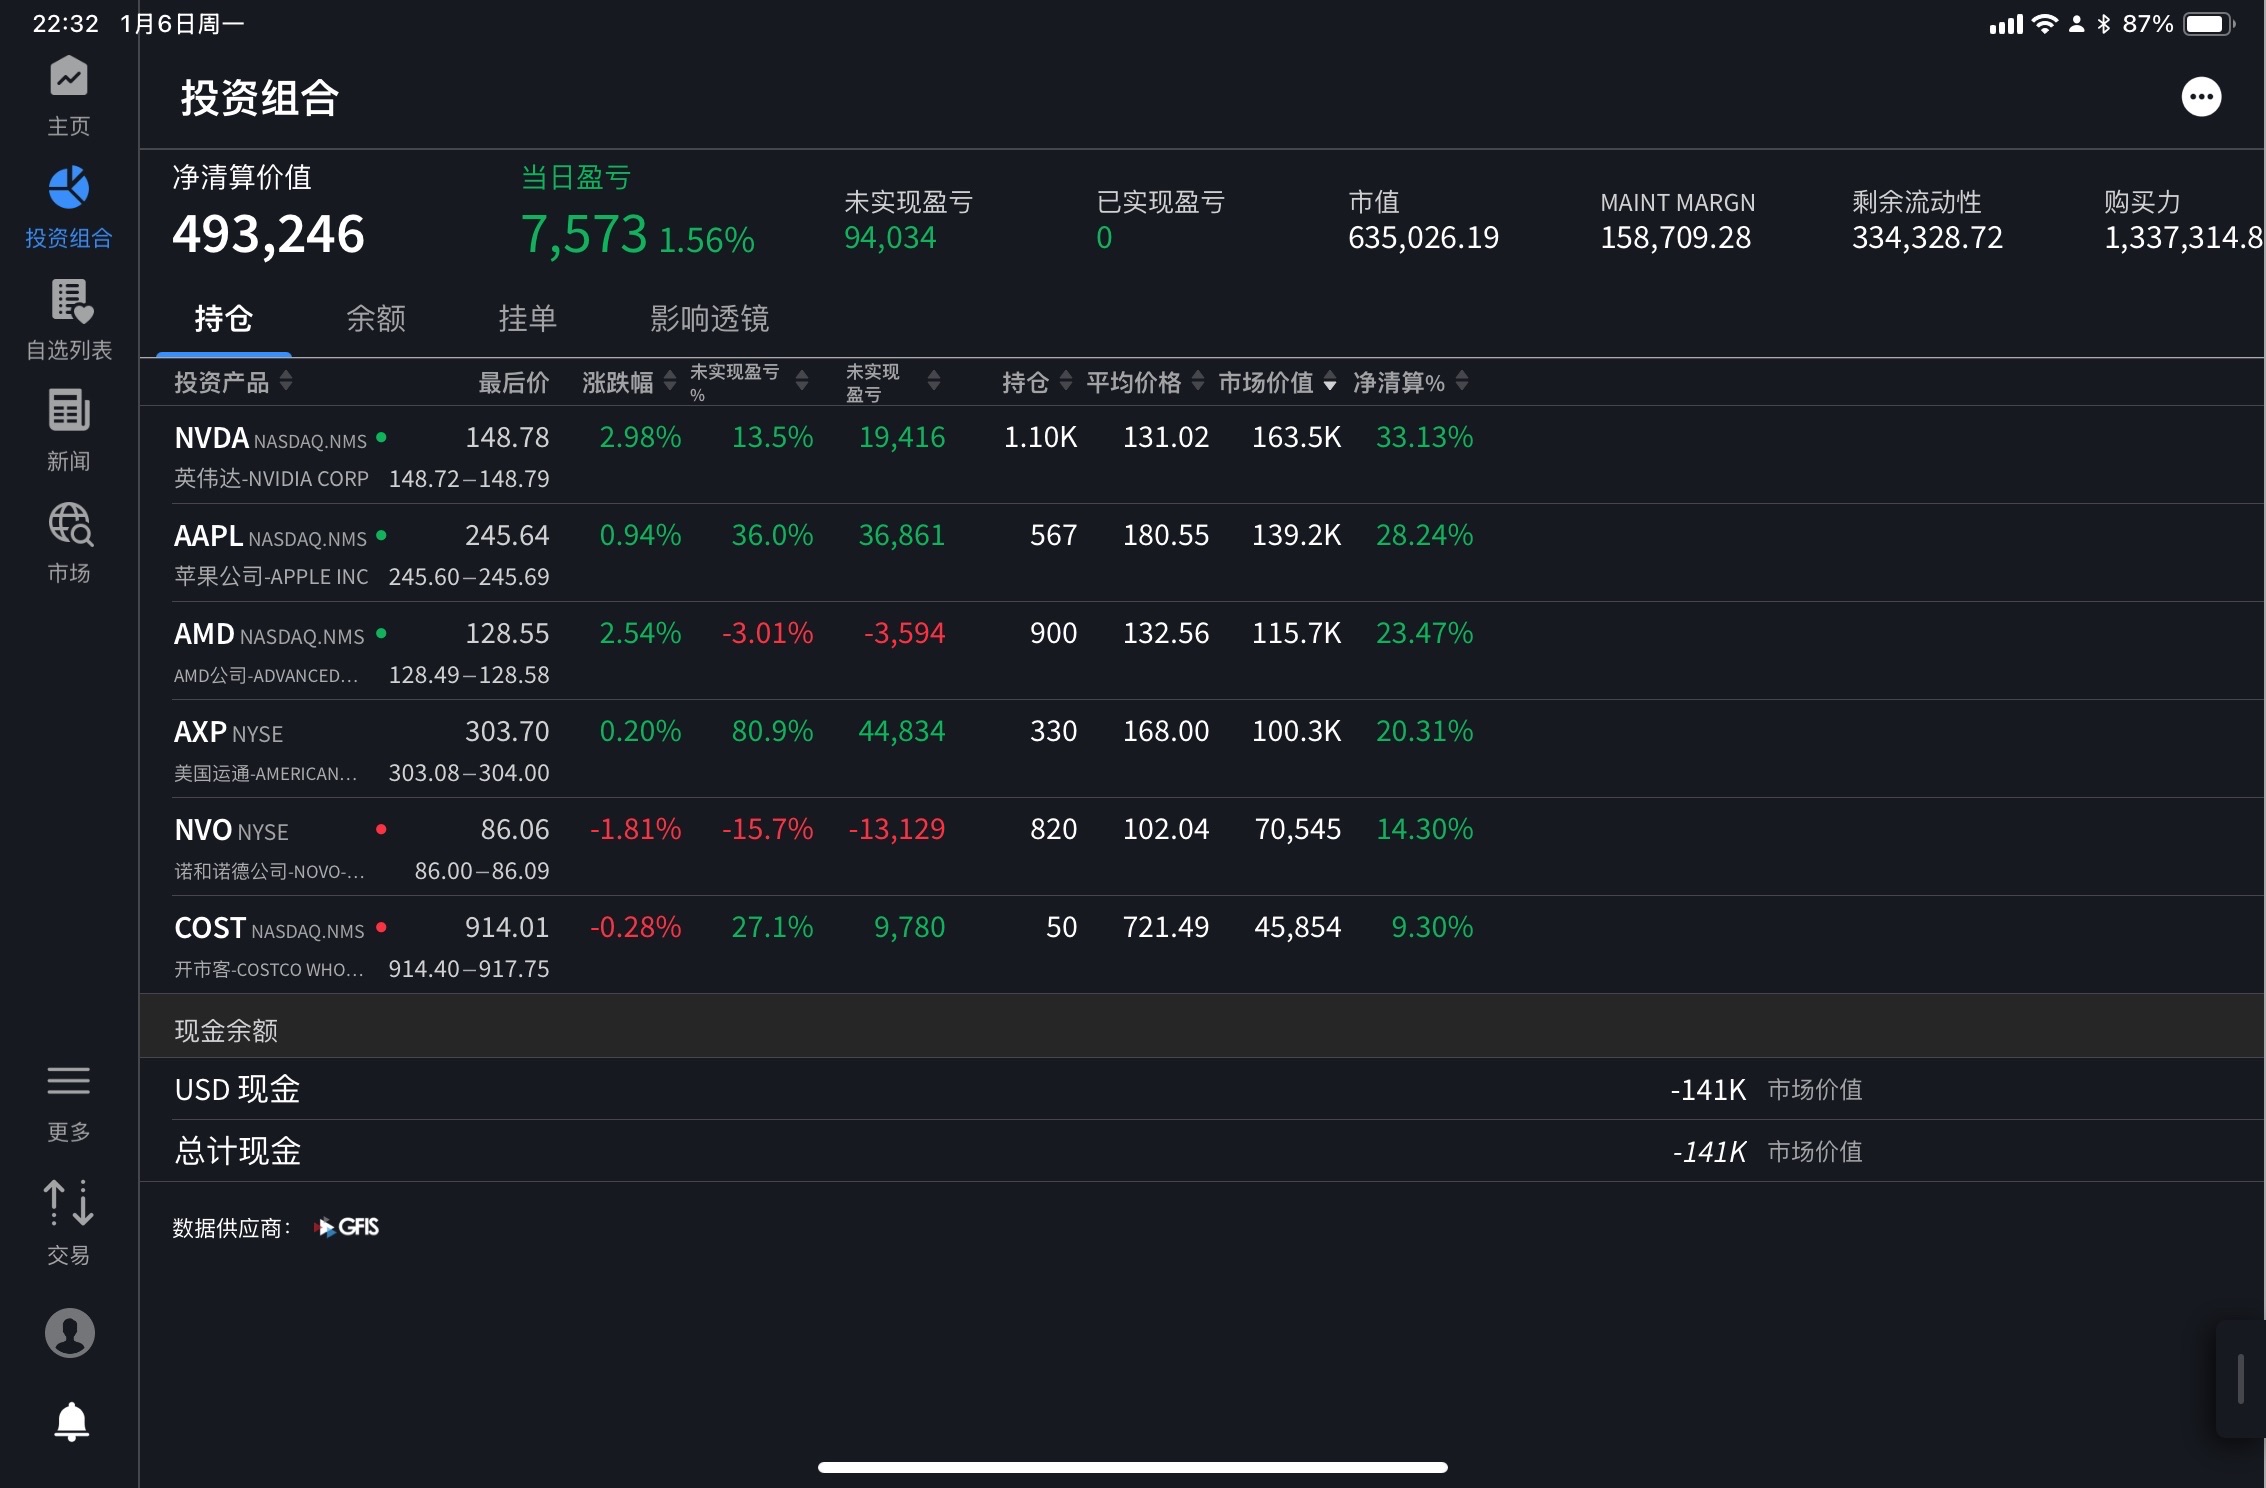2266x1488 pixels.
Task: Tap the battery indicator in status bar
Action: pos(2208,24)
